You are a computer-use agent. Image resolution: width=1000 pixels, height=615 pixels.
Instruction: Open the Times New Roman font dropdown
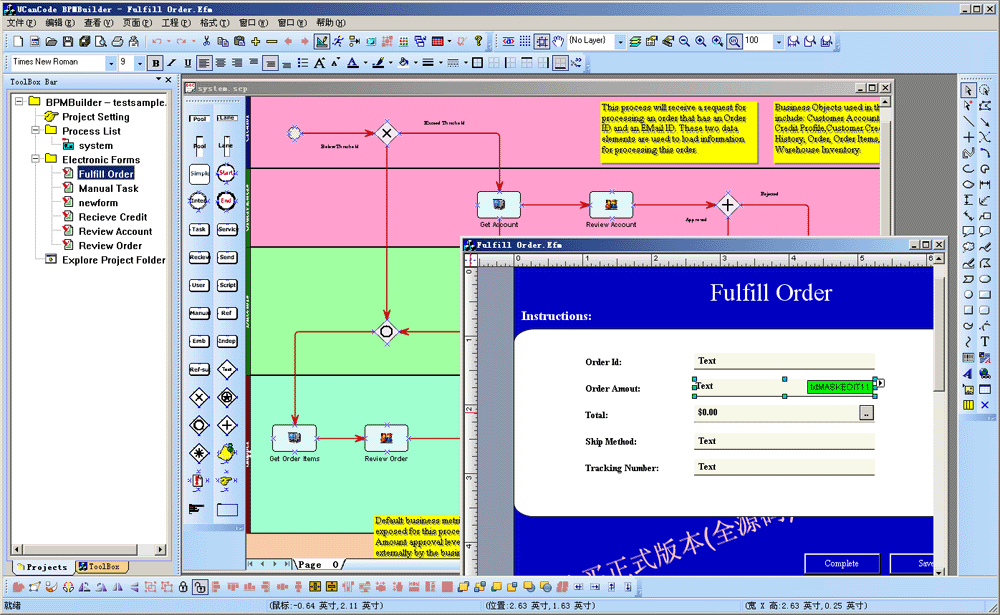click(x=110, y=63)
